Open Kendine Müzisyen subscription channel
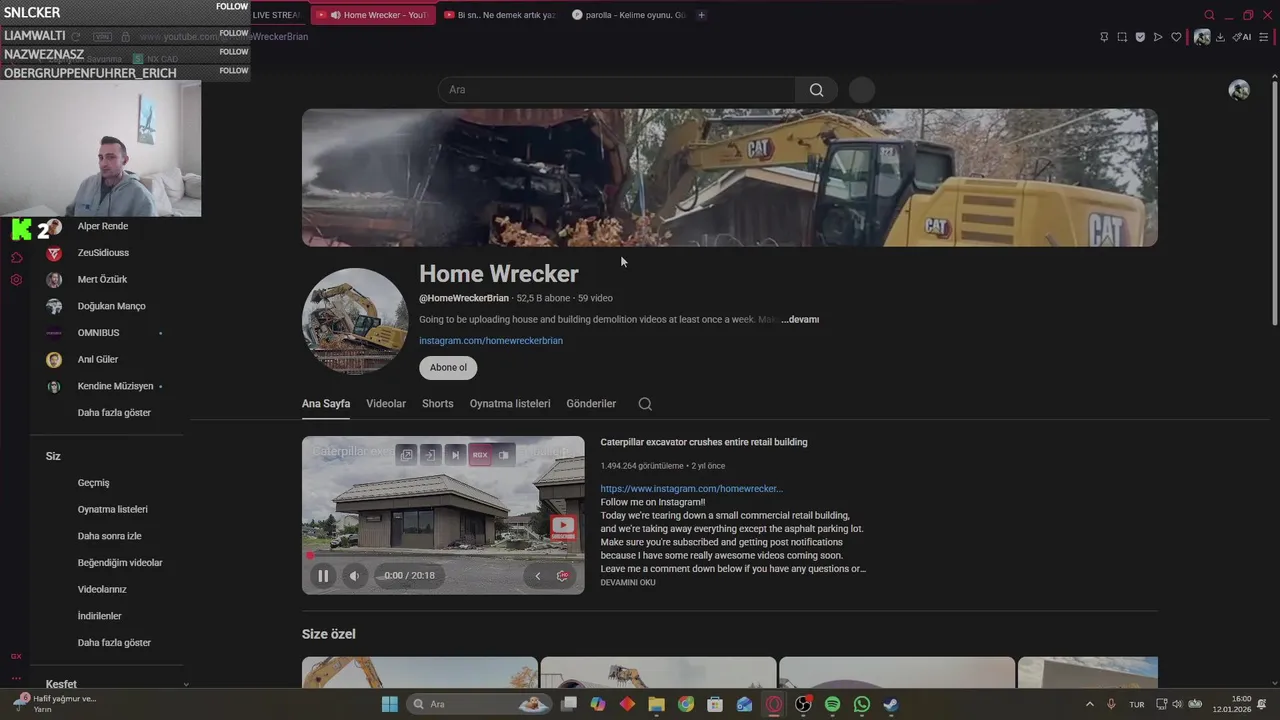Image resolution: width=1280 pixels, height=720 pixels. tap(115, 386)
